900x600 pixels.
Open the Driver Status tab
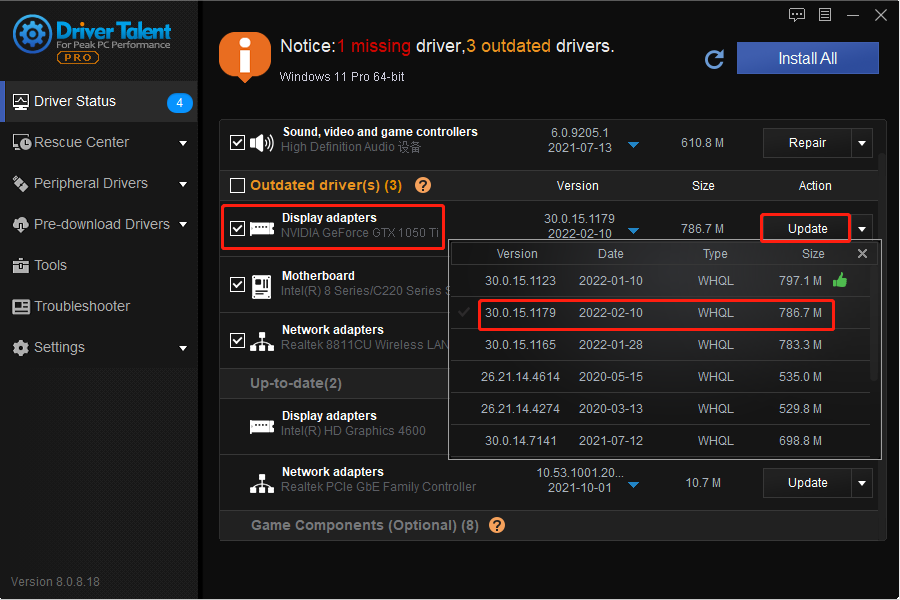(x=99, y=102)
